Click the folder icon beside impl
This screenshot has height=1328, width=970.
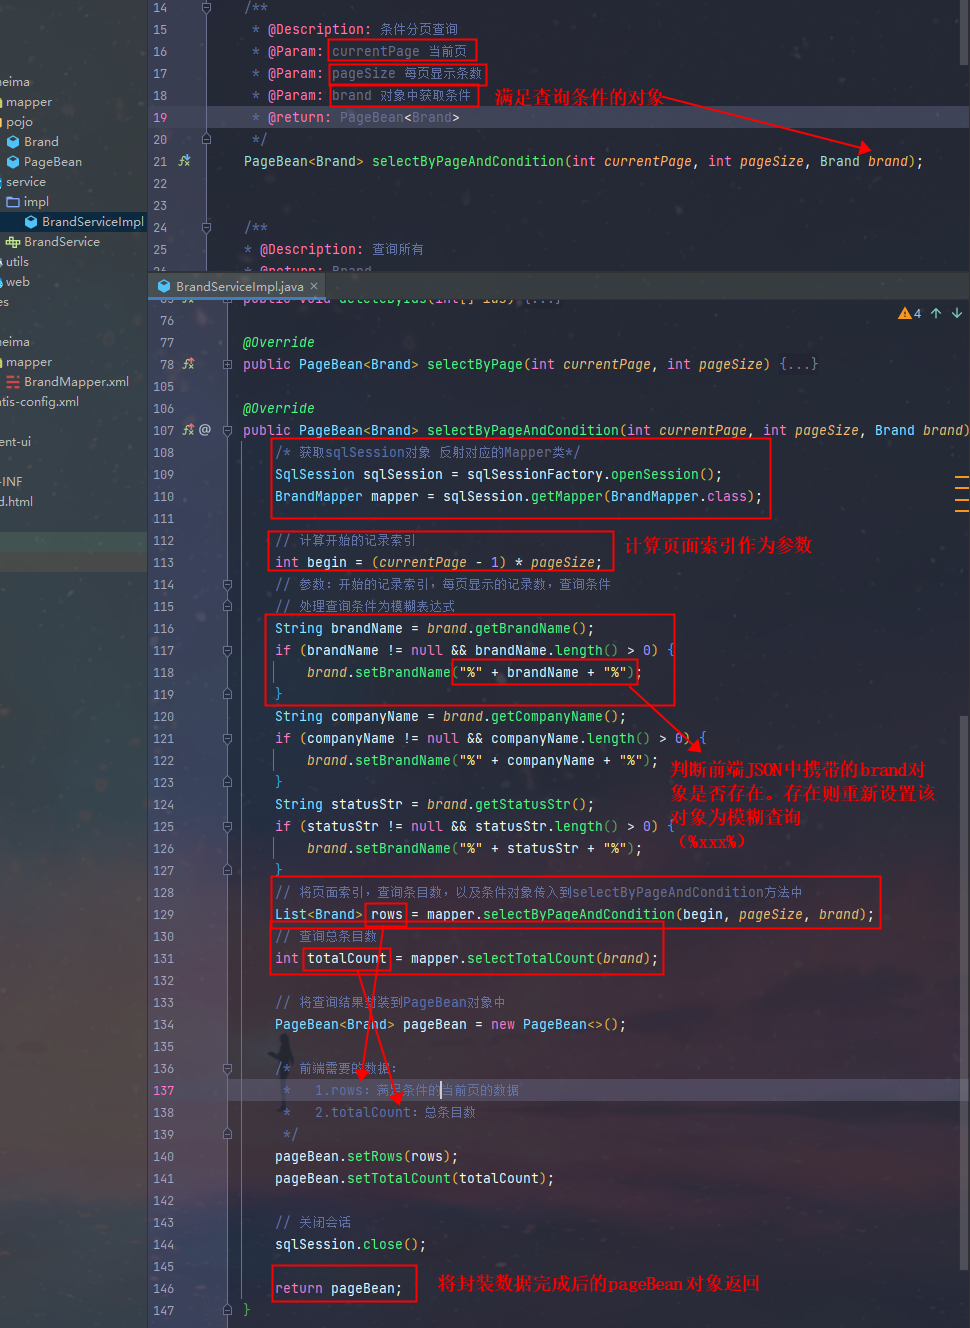pyautogui.click(x=13, y=201)
